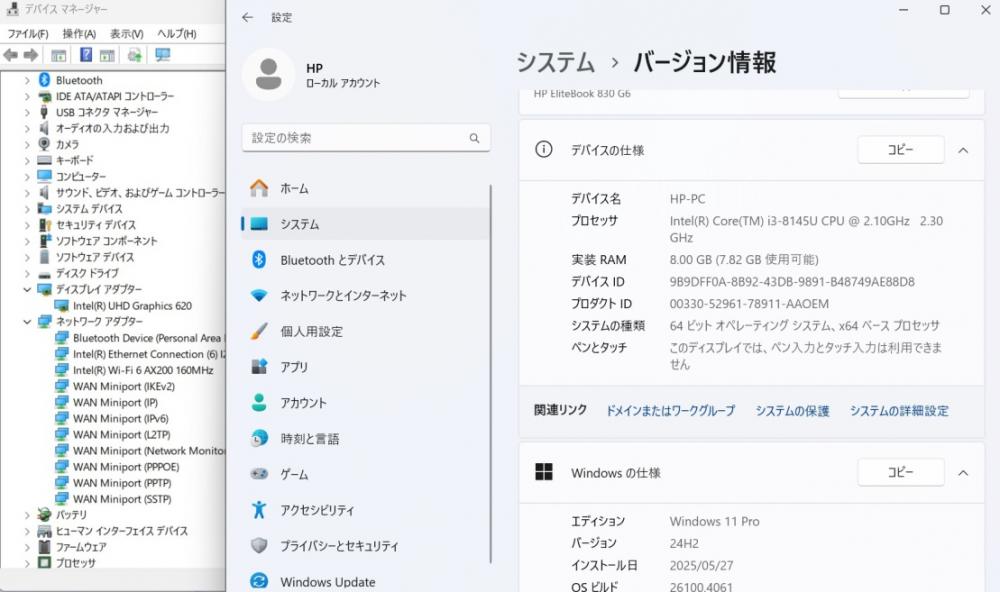The height and width of the screenshot is (592, 1000).
Task: Open システムの保護 link
Action: tap(793, 411)
